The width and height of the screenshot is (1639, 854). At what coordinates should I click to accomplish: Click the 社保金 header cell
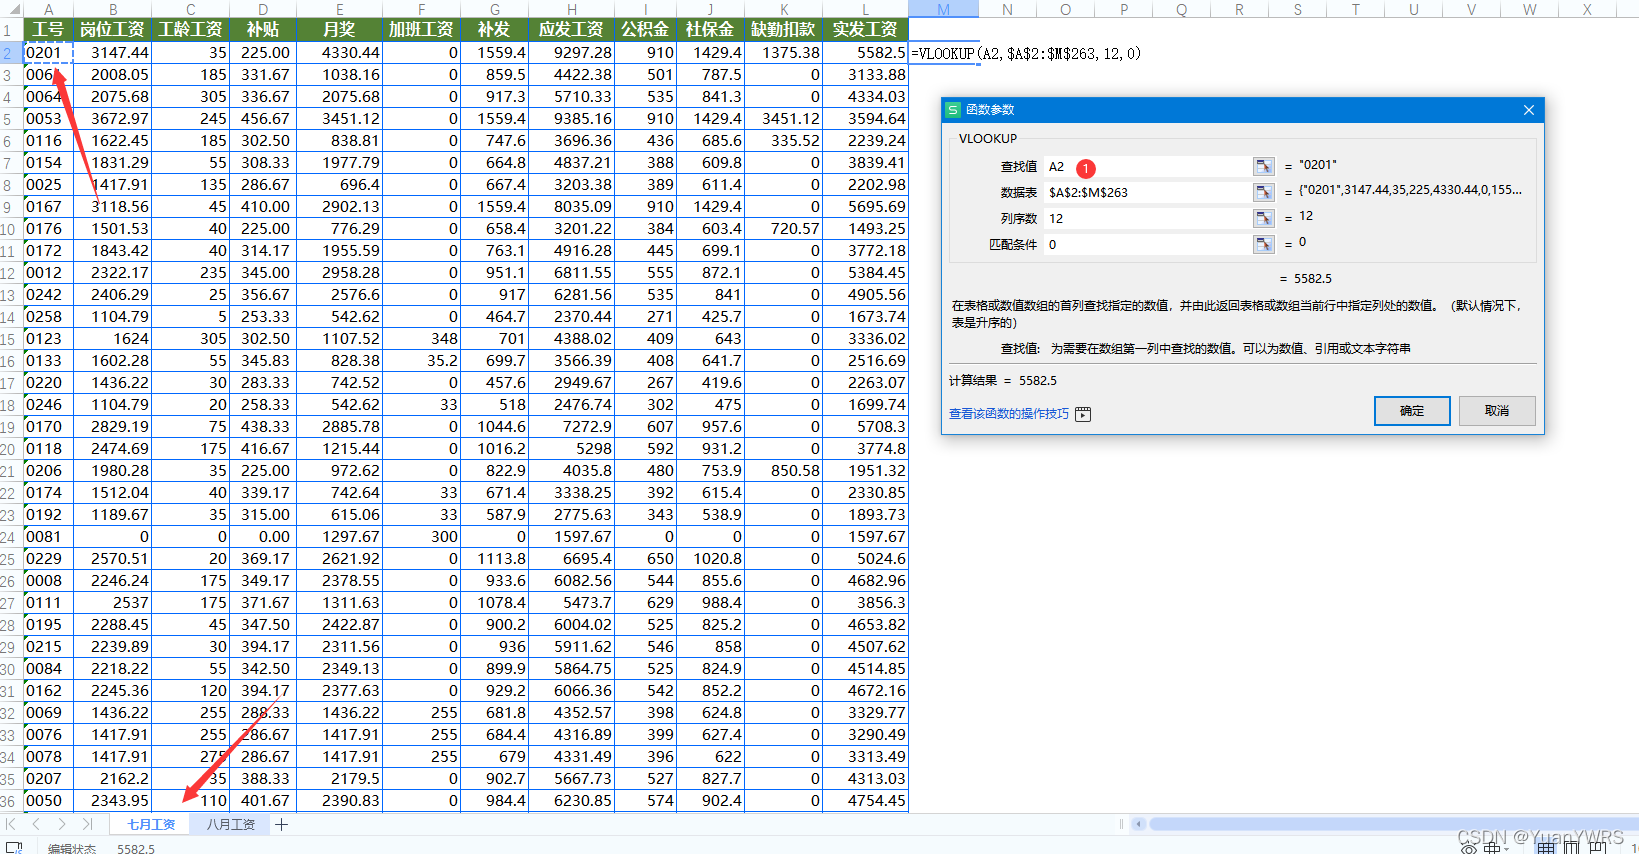[710, 30]
